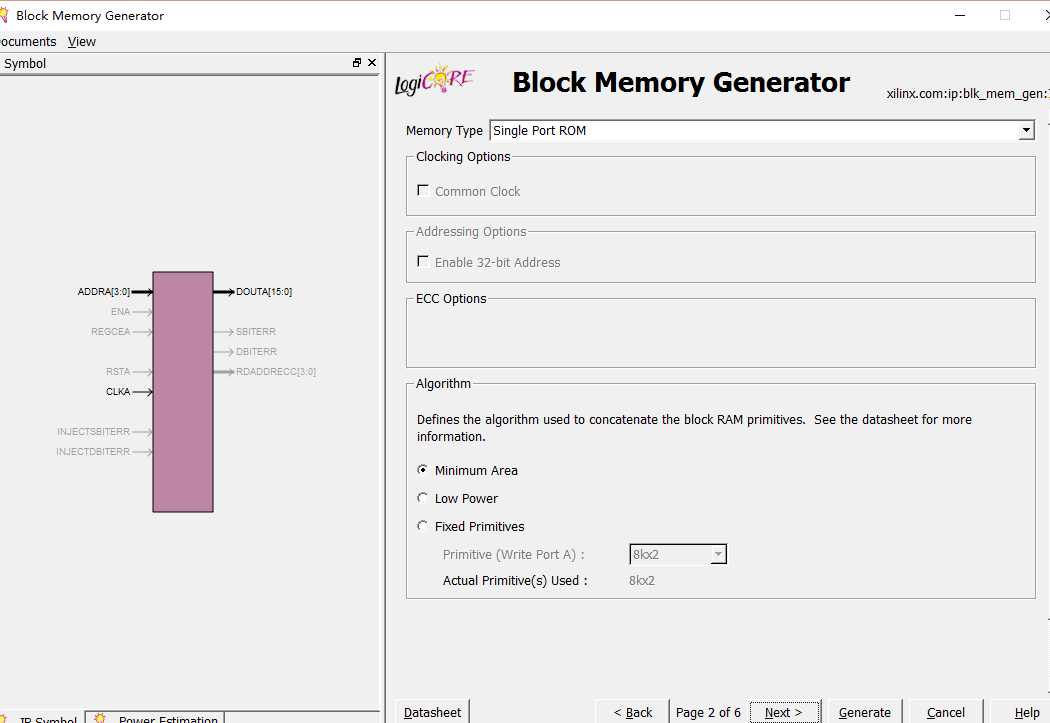Click the ADDRA[3:0] port label
Screen dimensions: 1050x723
pyautogui.click(x=104, y=292)
